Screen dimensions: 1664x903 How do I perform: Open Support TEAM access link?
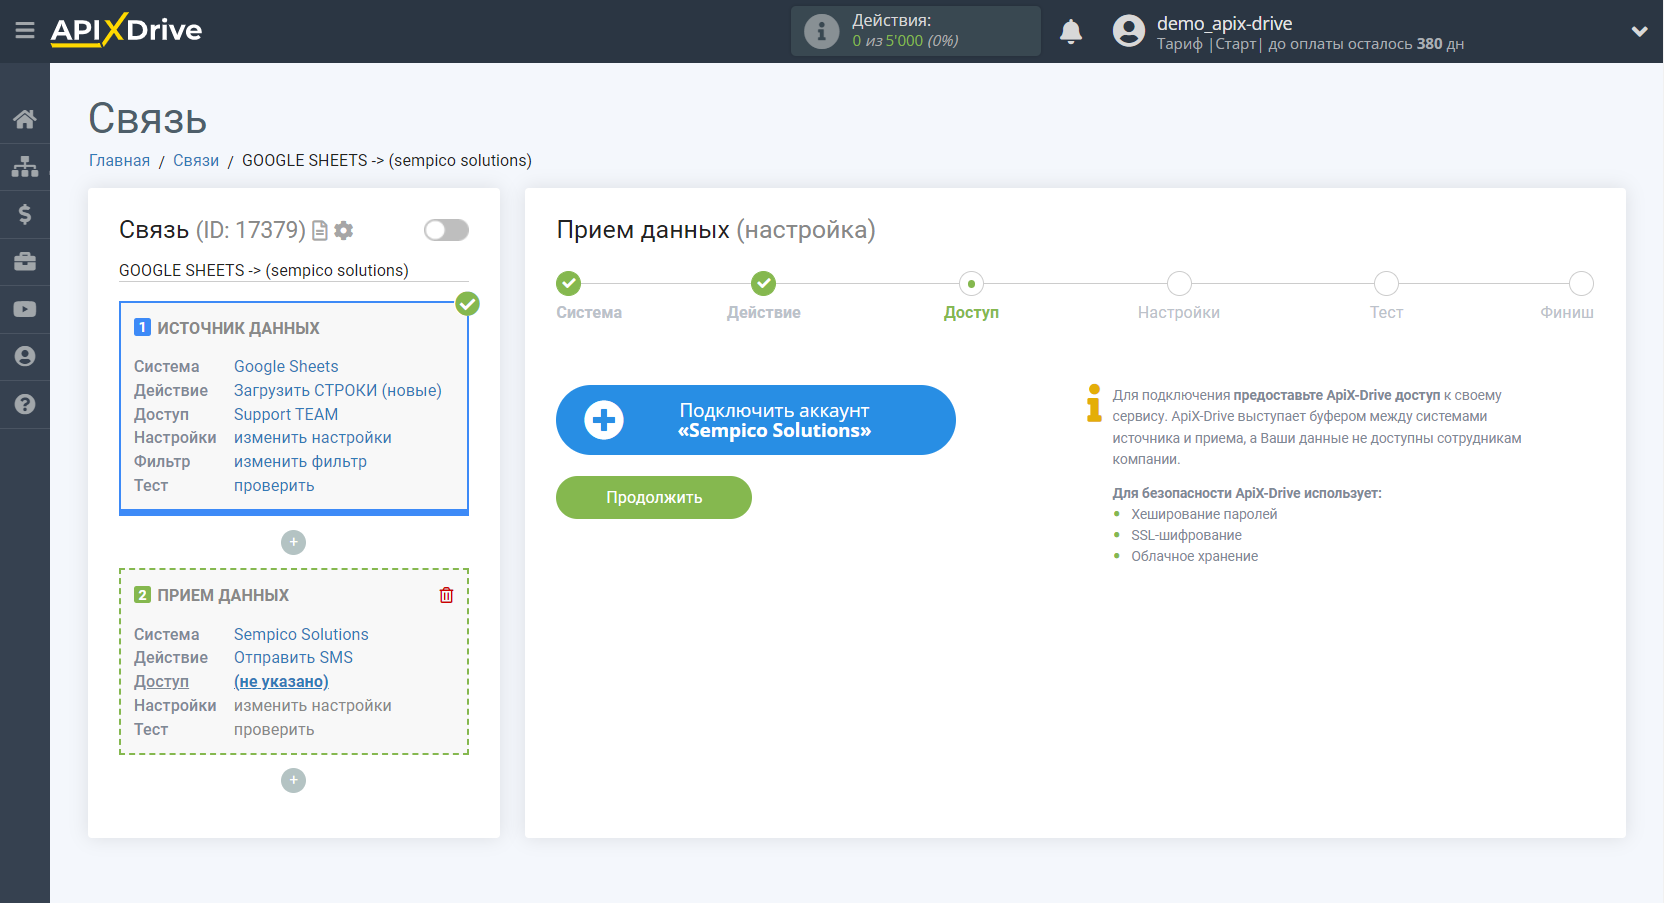pos(286,414)
